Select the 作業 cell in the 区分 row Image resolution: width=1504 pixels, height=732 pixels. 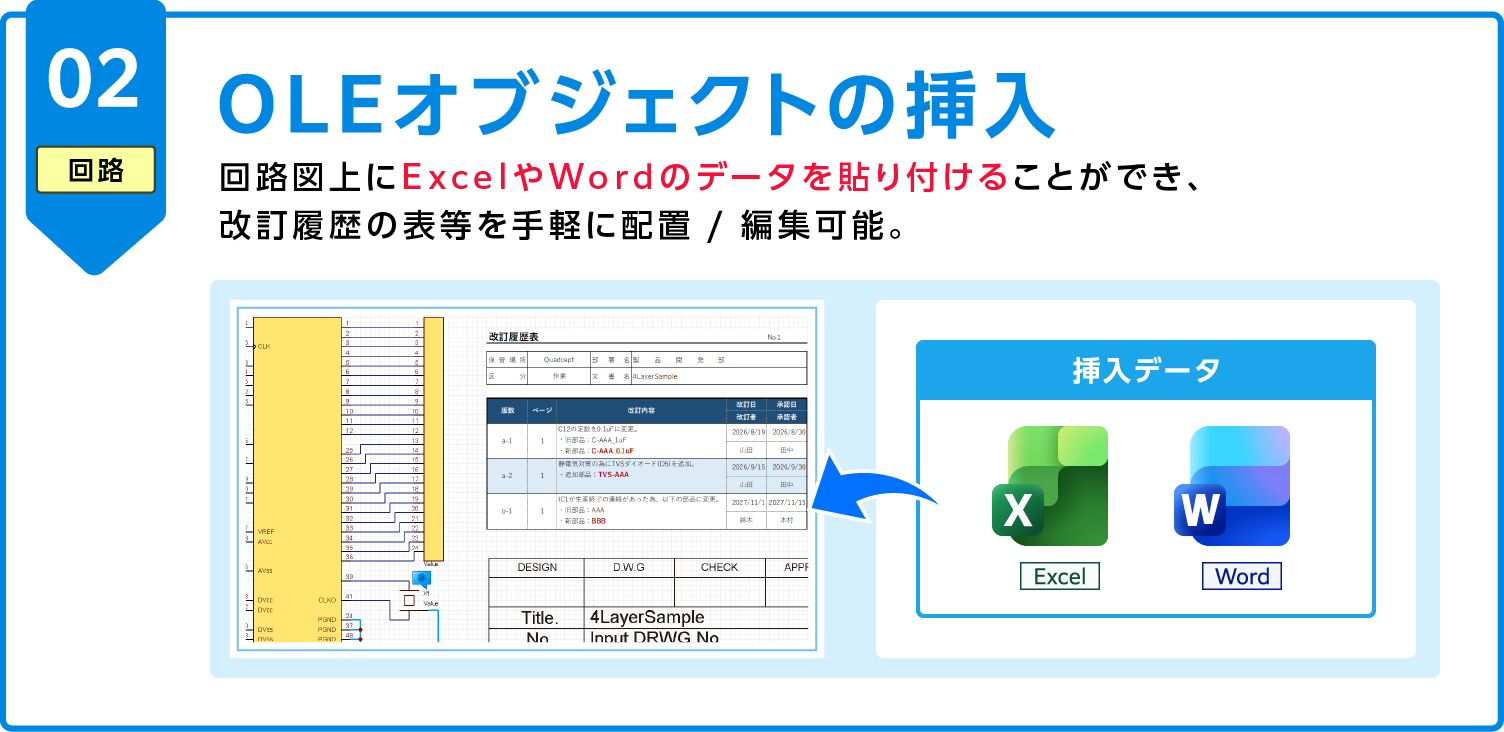[560, 376]
